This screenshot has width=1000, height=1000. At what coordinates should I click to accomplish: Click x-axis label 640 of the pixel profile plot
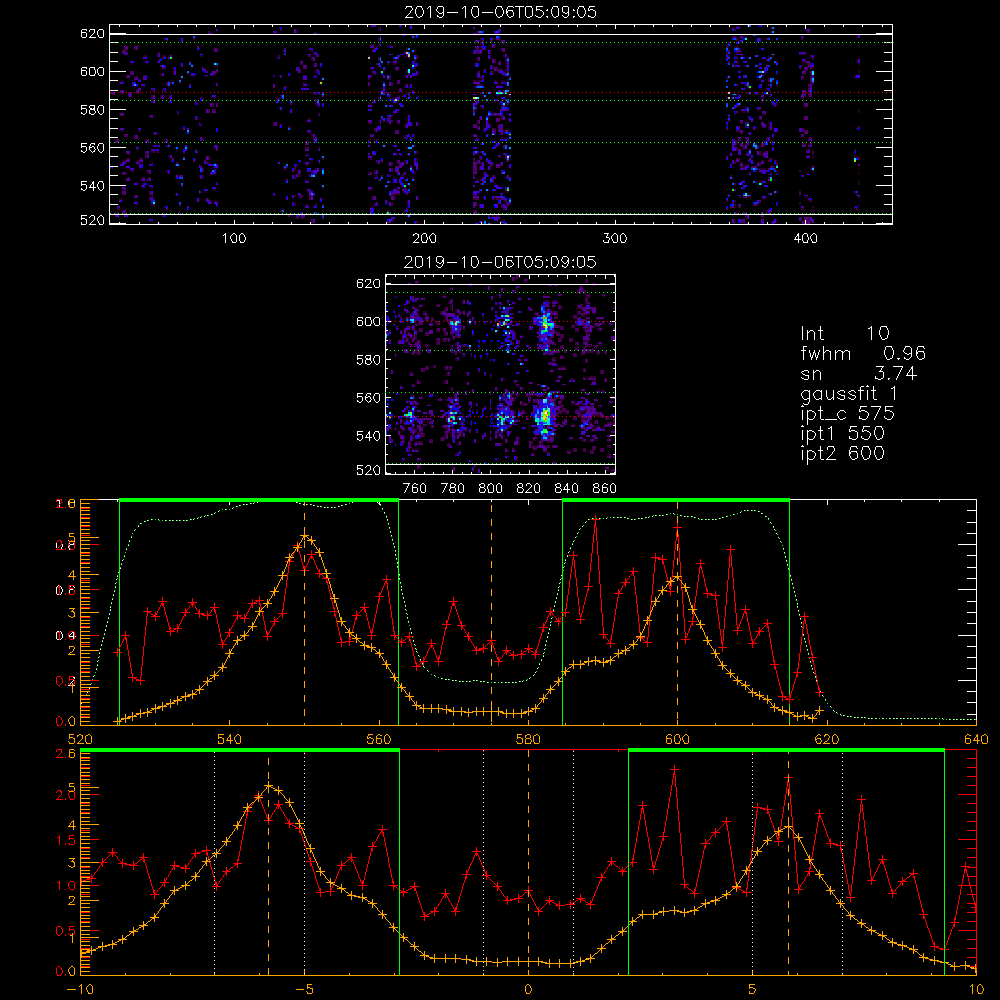point(976,740)
